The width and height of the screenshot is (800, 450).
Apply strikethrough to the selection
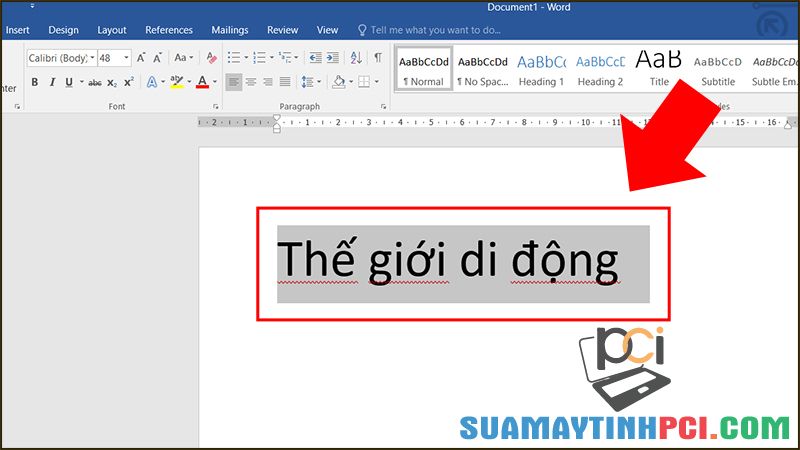95,82
